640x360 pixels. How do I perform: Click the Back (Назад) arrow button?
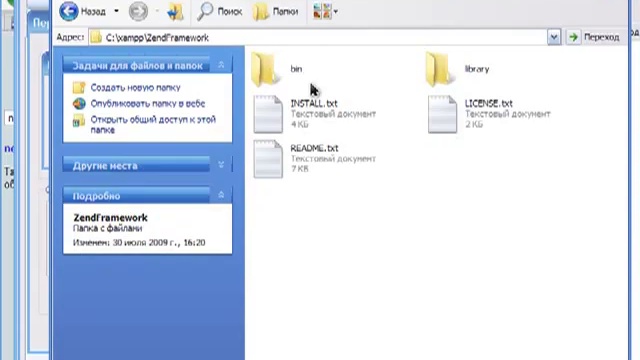(x=69, y=11)
